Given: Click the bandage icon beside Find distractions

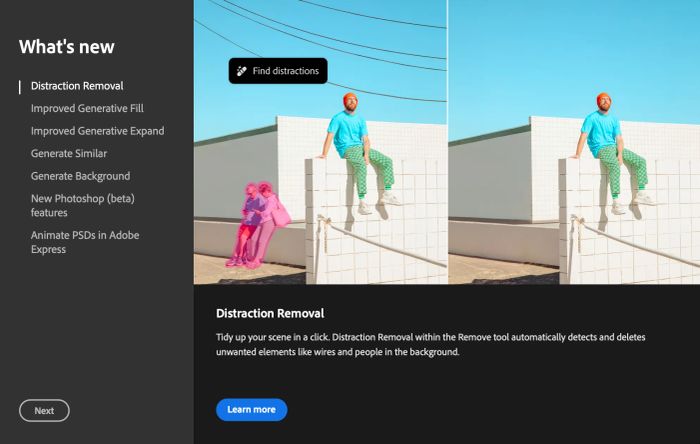Looking at the screenshot, I should (x=242, y=71).
